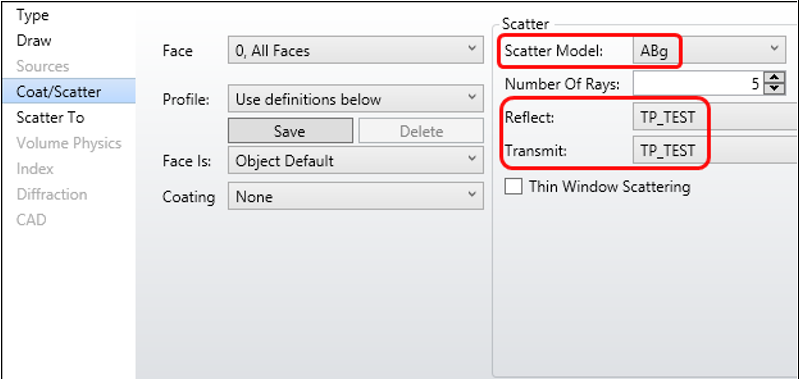Open the Type settings page
The width and height of the screenshot is (799, 379).
click(33, 15)
